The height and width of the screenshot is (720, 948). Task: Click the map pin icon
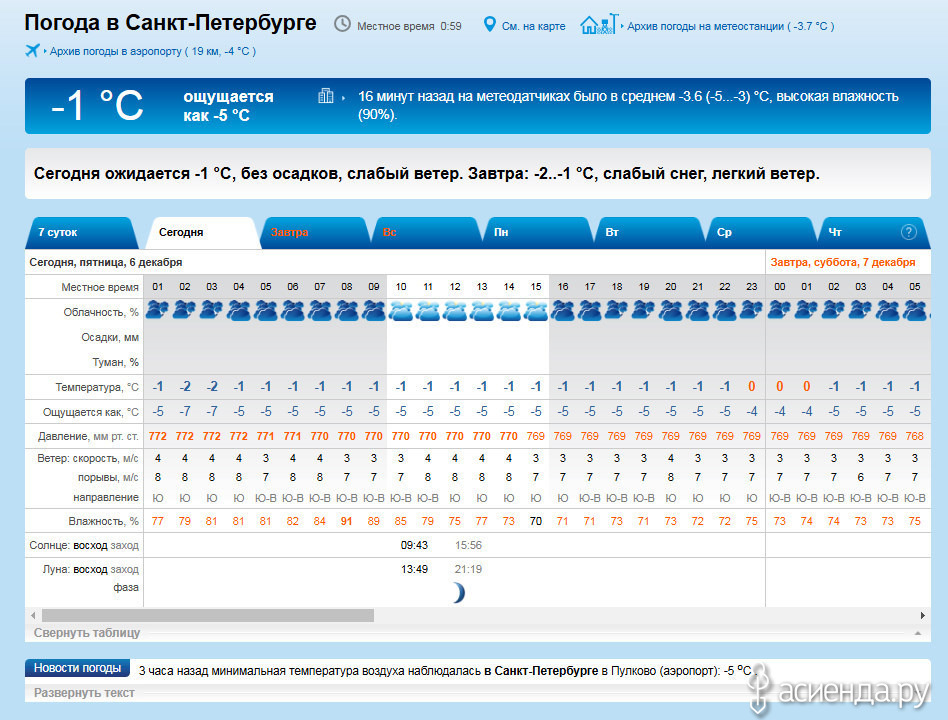coord(490,25)
